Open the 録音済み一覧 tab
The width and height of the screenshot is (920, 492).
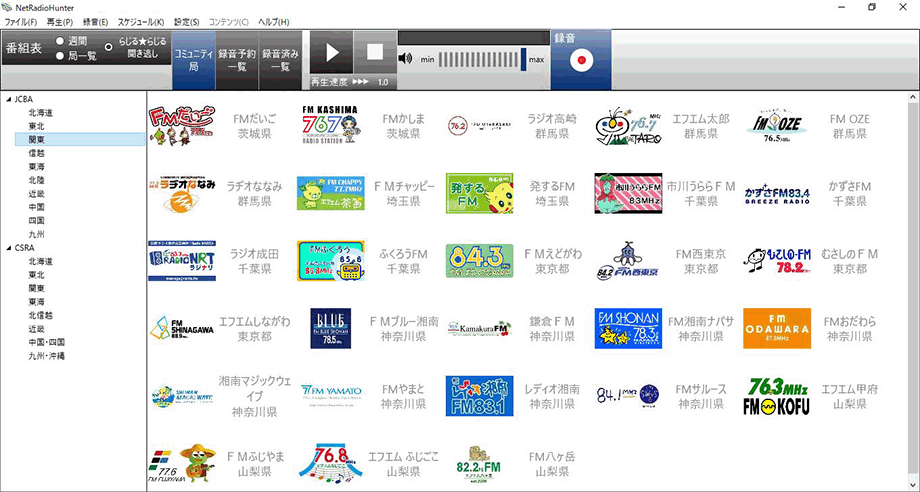[280, 60]
